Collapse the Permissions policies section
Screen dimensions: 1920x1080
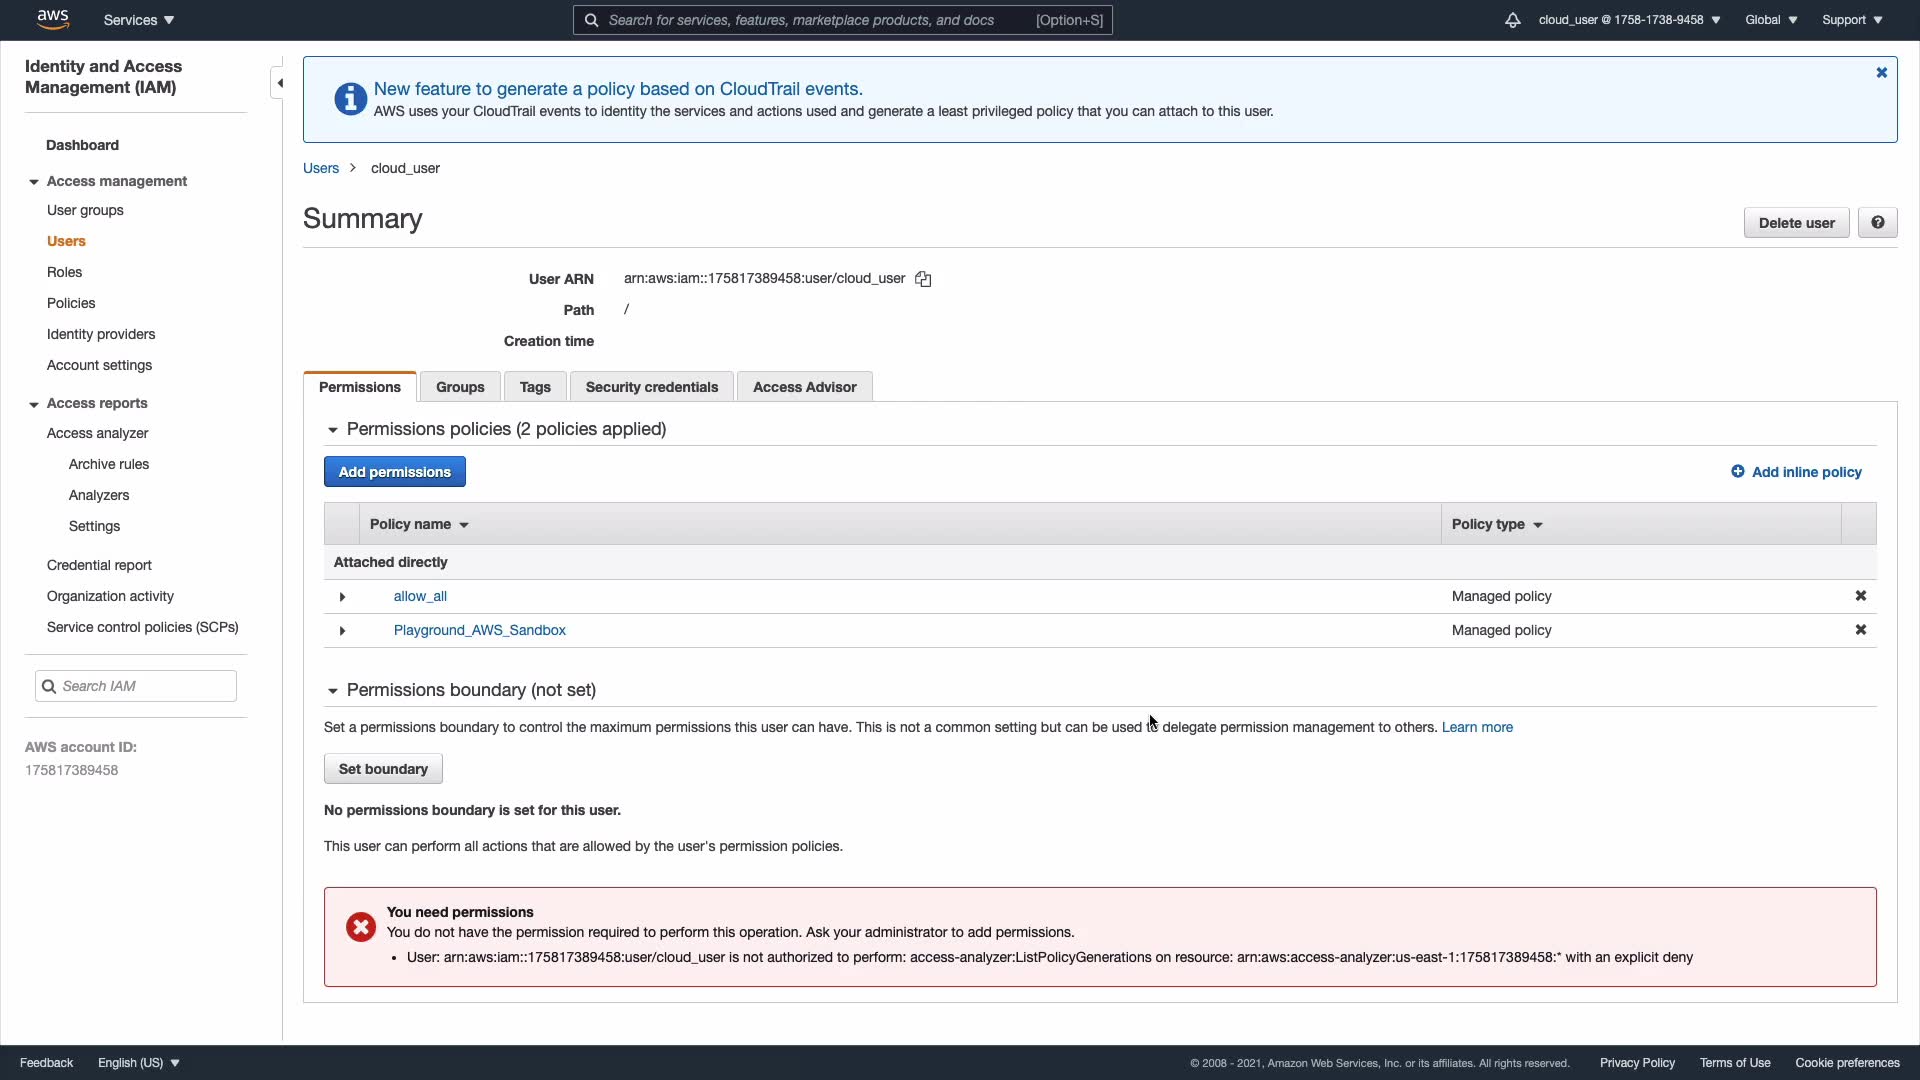point(333,430)
